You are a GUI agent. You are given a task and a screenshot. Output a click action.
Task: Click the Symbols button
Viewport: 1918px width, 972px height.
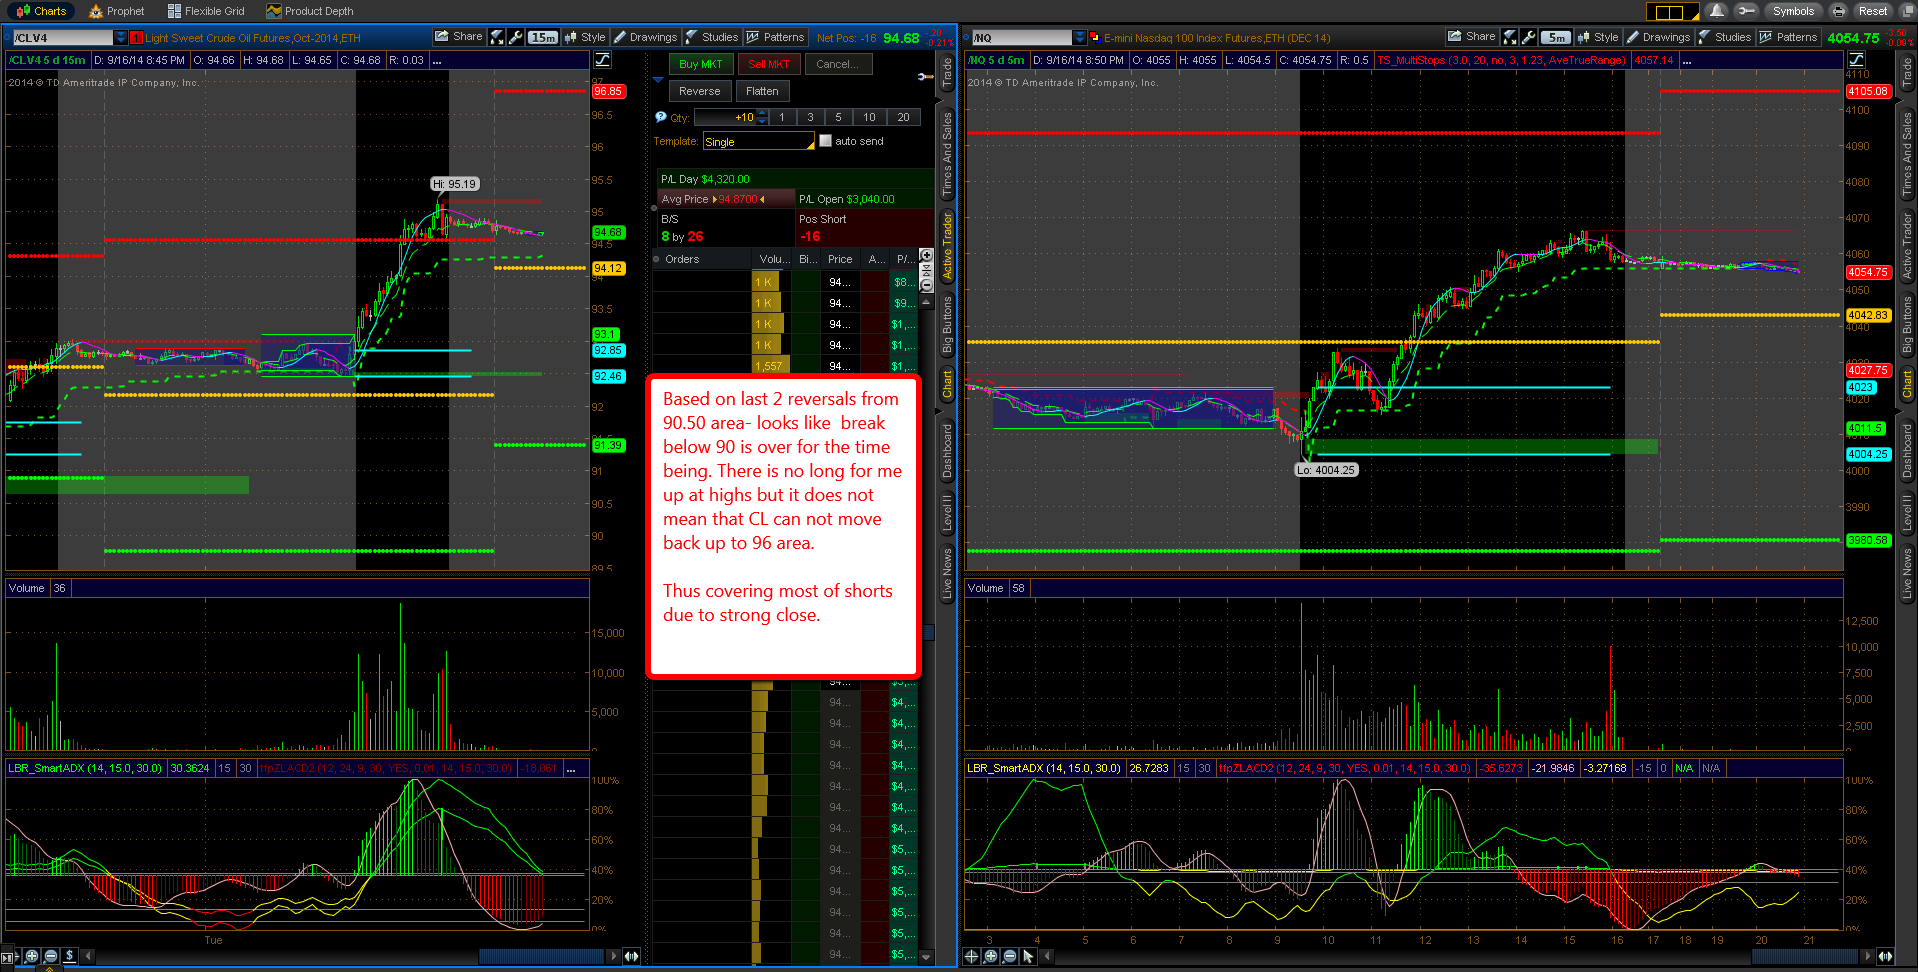1793,11
